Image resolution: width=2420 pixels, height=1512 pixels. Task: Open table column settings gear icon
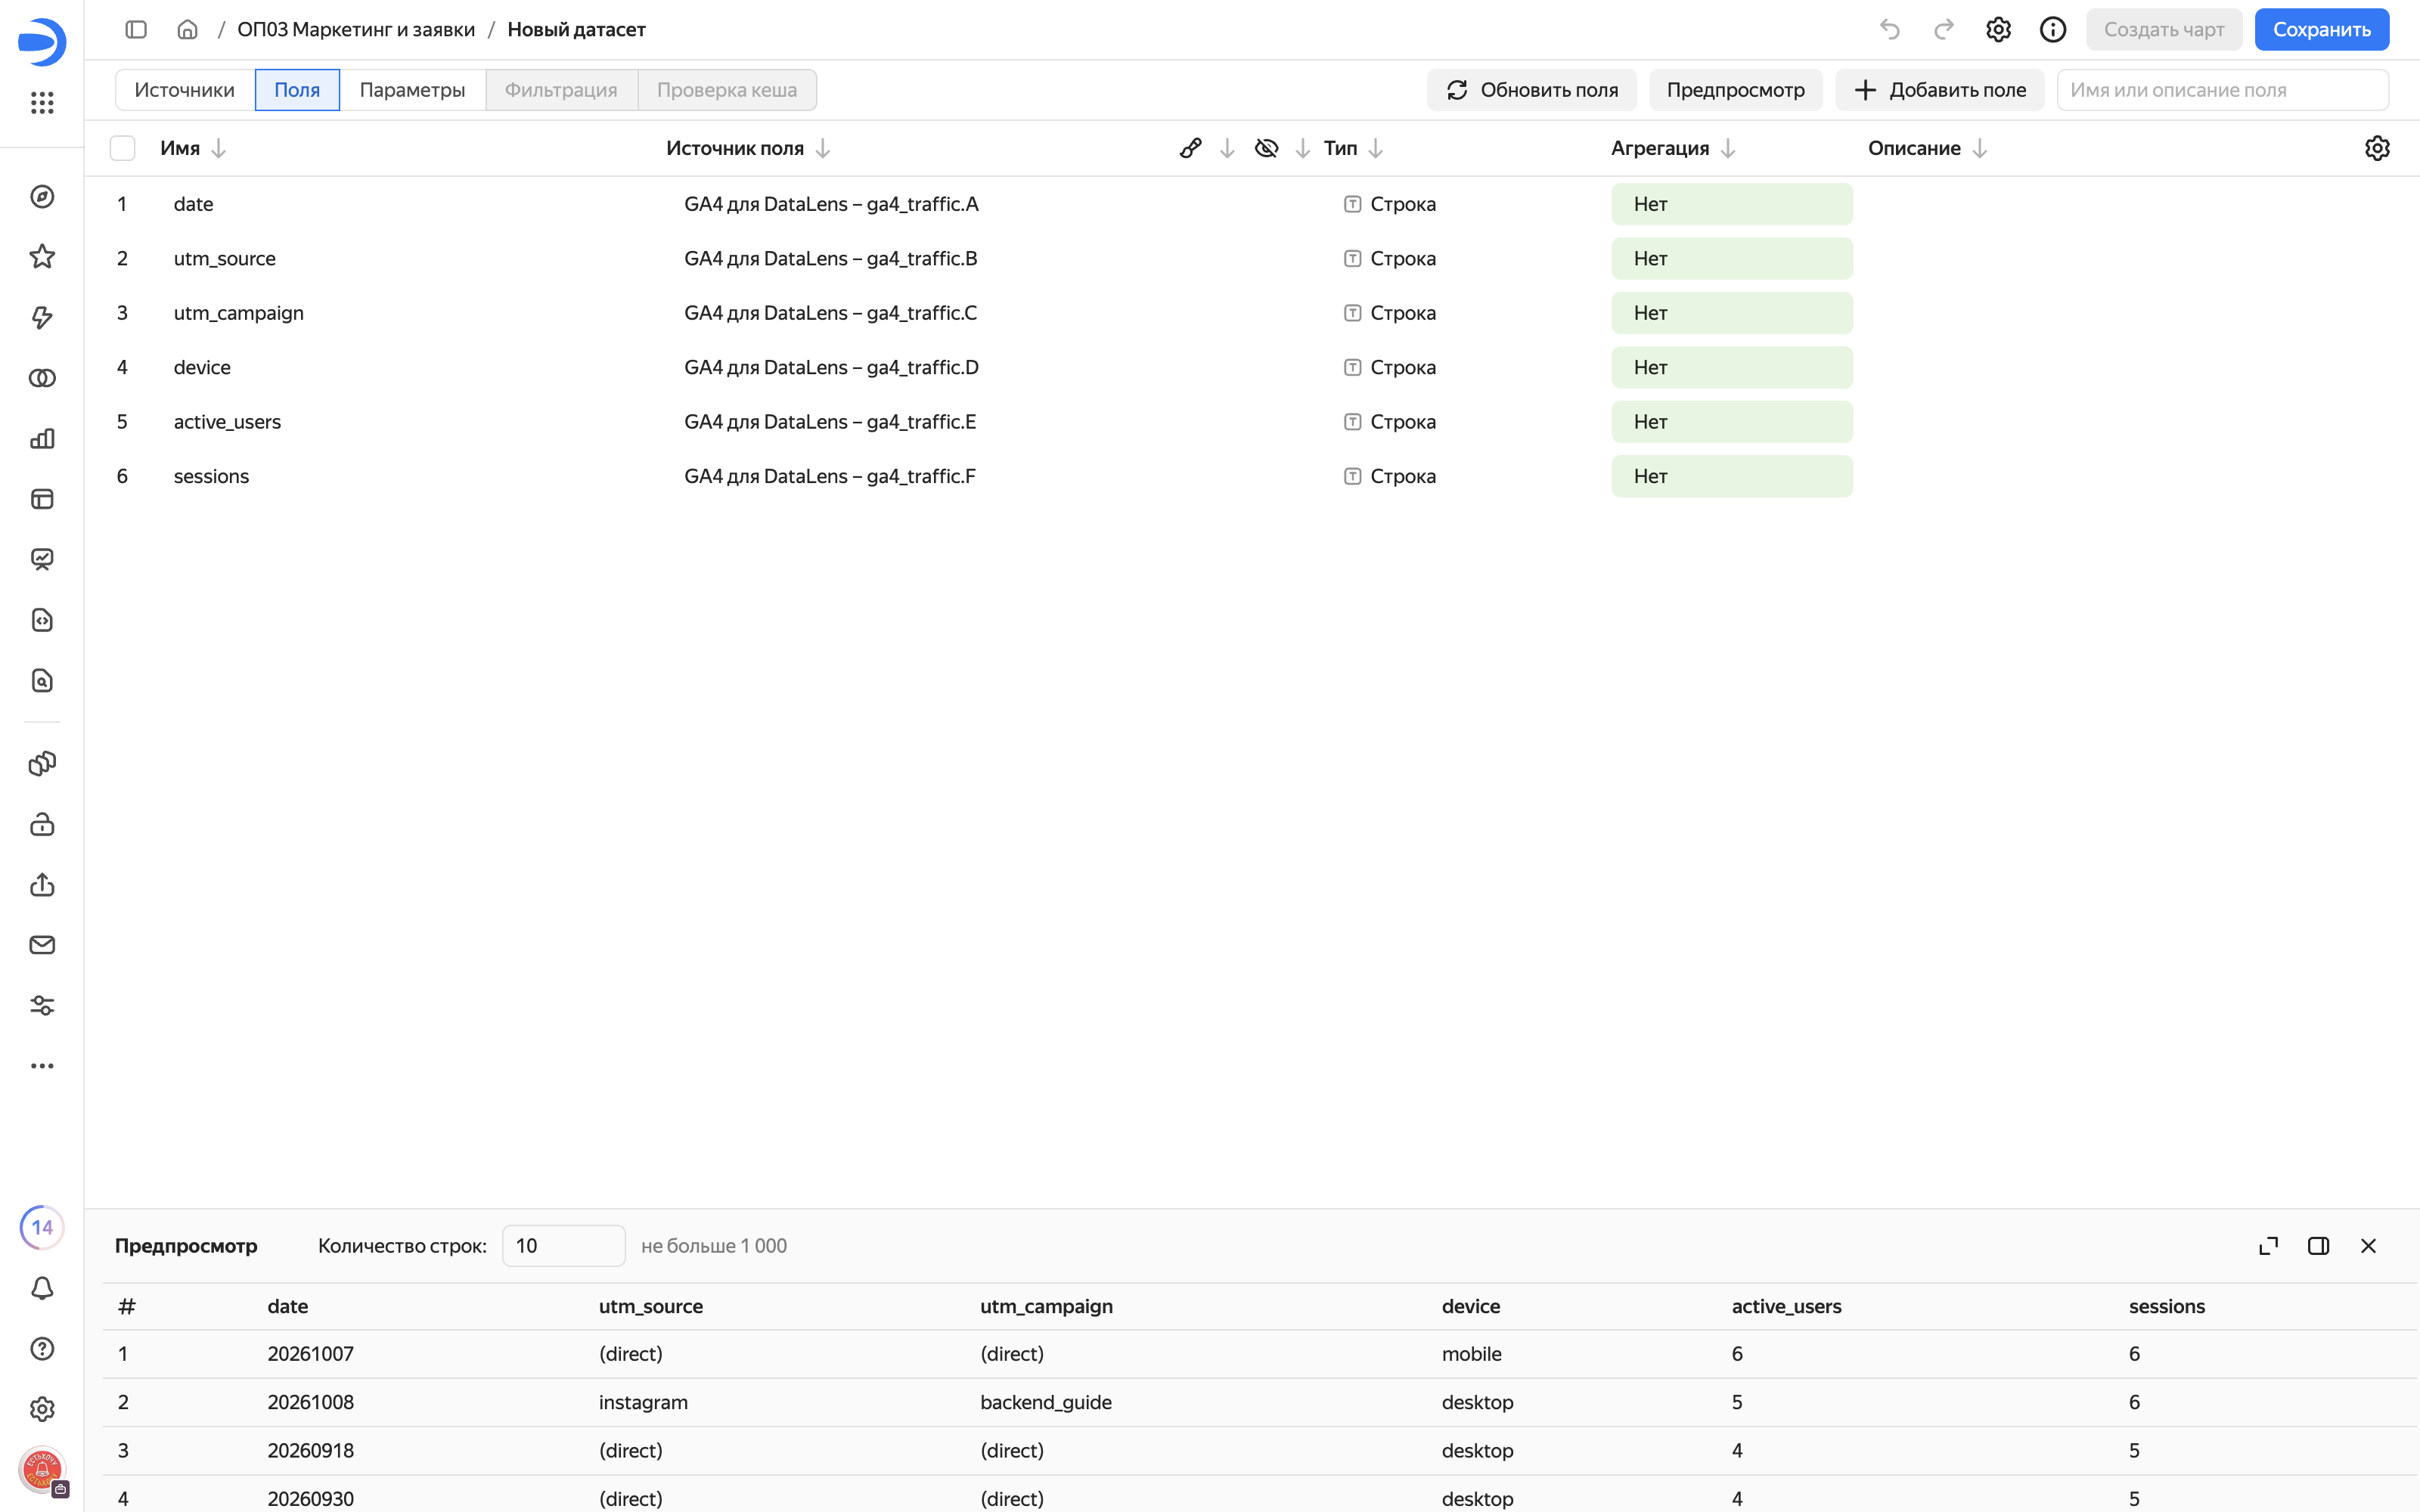(x=2376, y=148)
